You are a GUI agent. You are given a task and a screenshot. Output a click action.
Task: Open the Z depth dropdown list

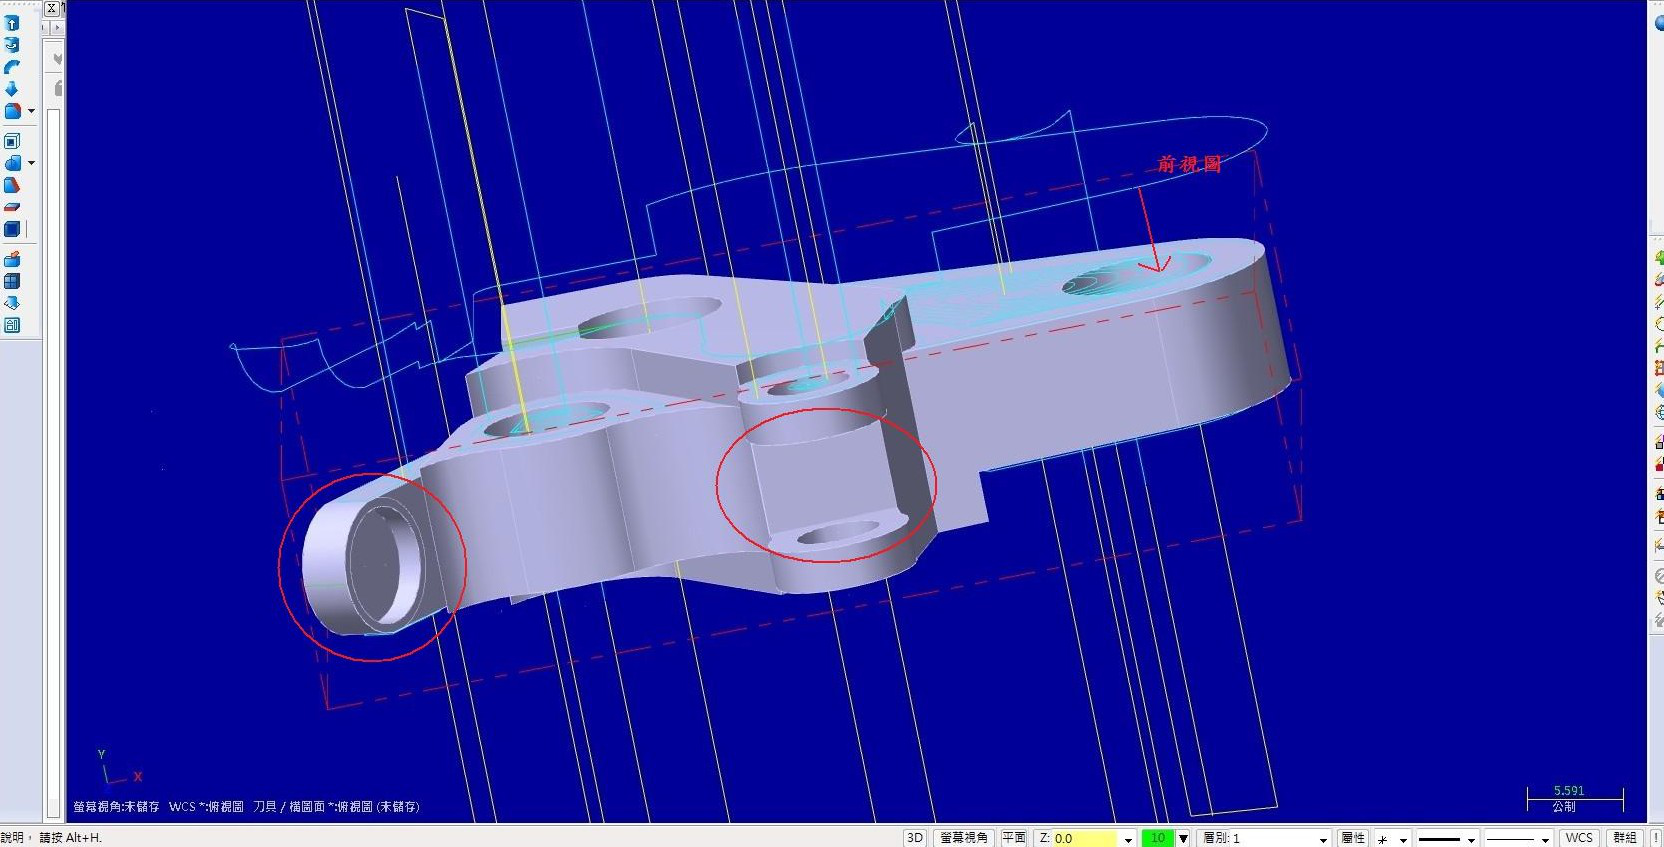click(x=1128, y=839)
